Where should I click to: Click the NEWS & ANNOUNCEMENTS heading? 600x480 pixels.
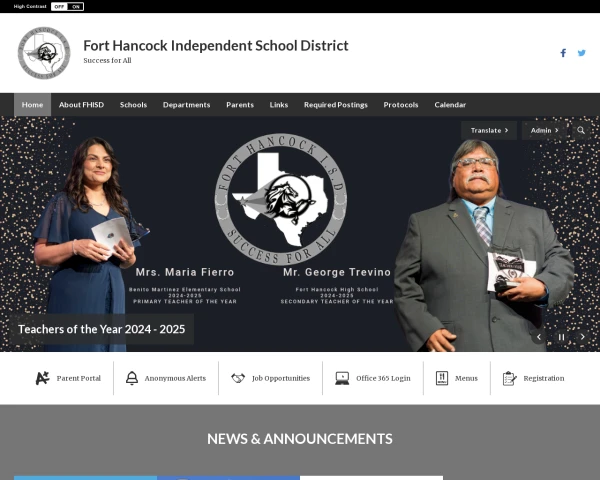pyautogui.click(x=300, y=439)
